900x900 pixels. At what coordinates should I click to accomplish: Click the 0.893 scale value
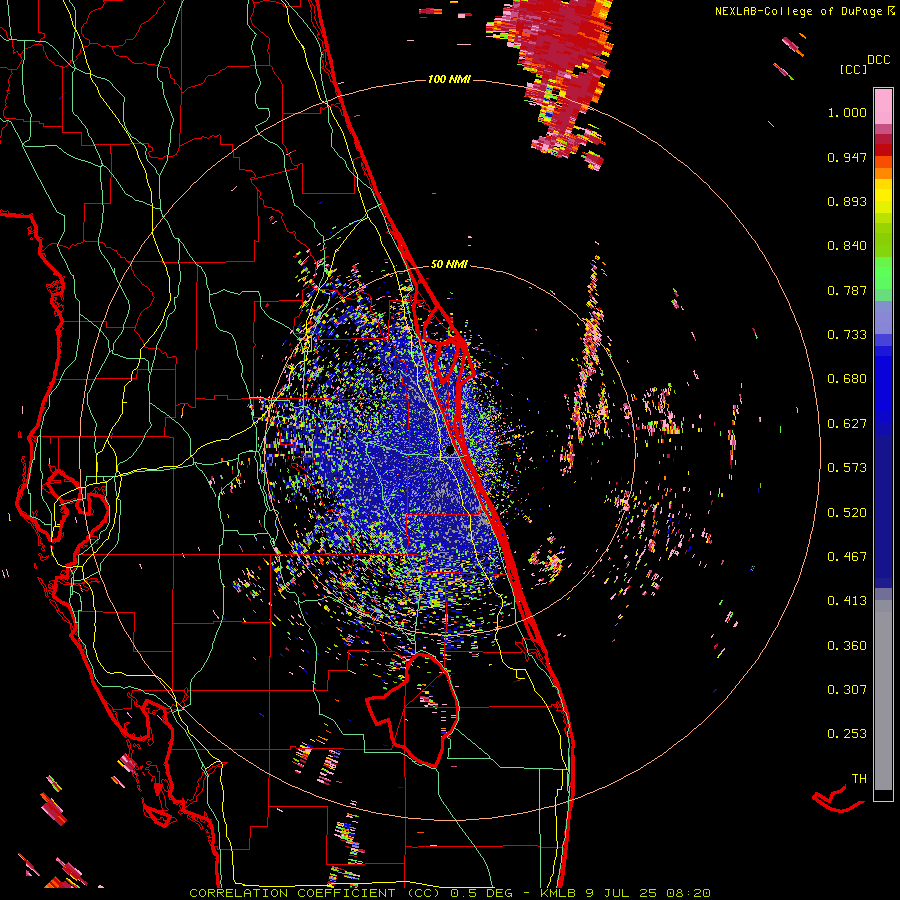(x=847, y=201)
